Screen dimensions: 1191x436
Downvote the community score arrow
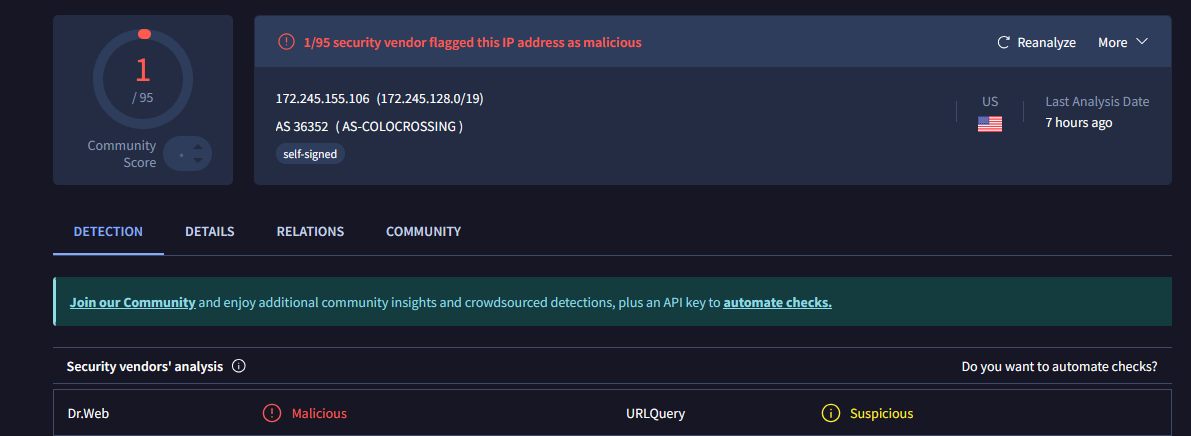[x=198, y=161]
